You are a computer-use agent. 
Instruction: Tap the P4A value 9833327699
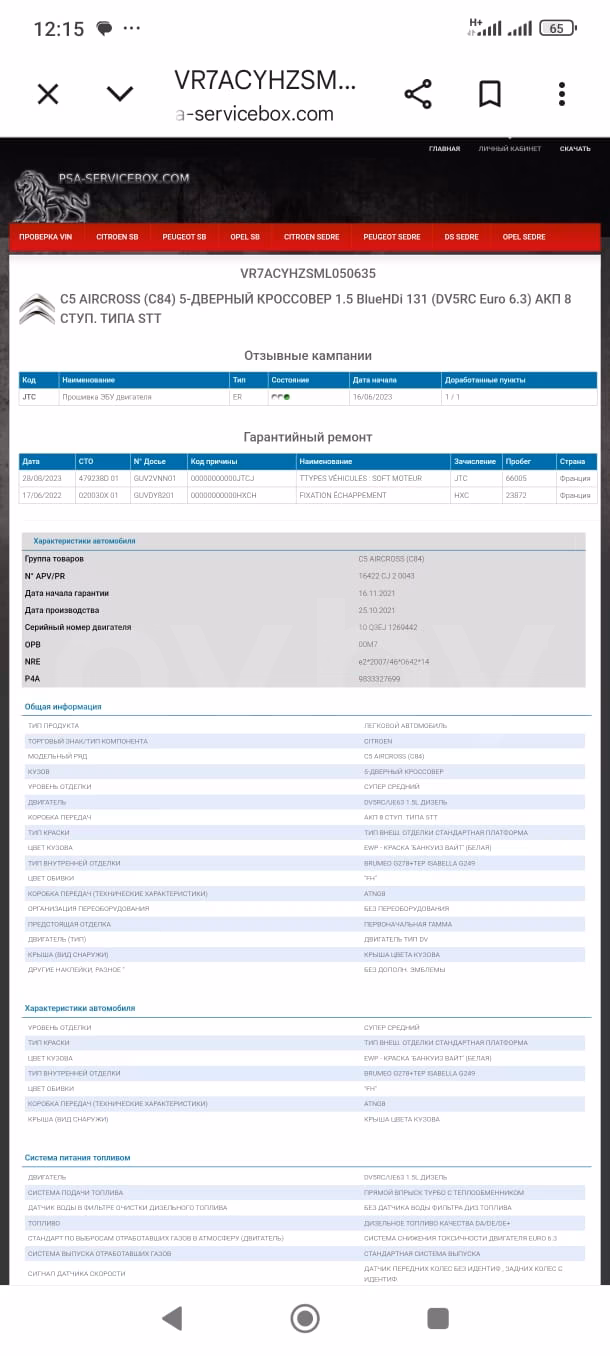click(379, 679)
